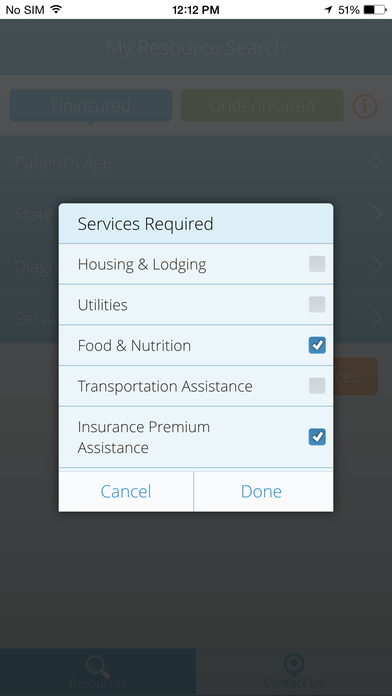This screenshot has height=696, width=392.
Task: Check the Housing & Lodging checkbox
Action: [317, 264]
